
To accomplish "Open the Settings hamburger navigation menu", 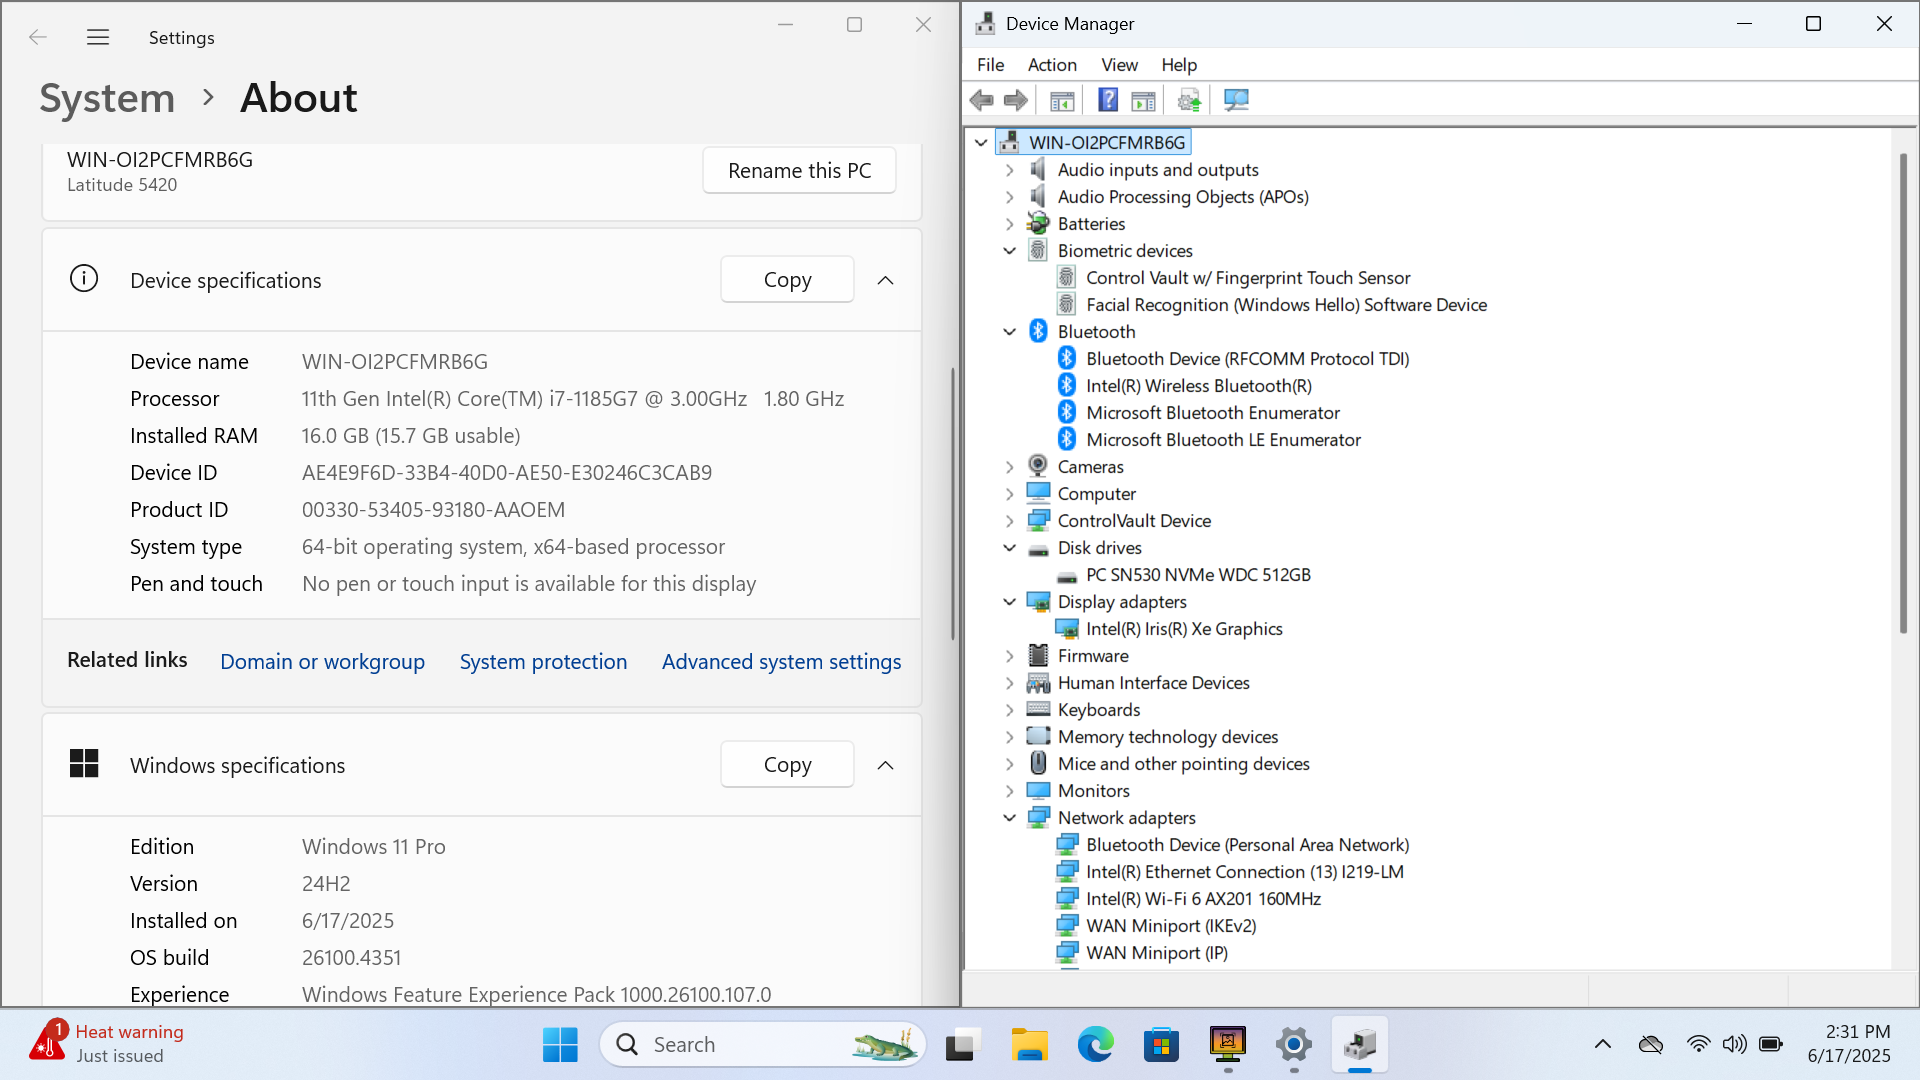I will (98, 37).
